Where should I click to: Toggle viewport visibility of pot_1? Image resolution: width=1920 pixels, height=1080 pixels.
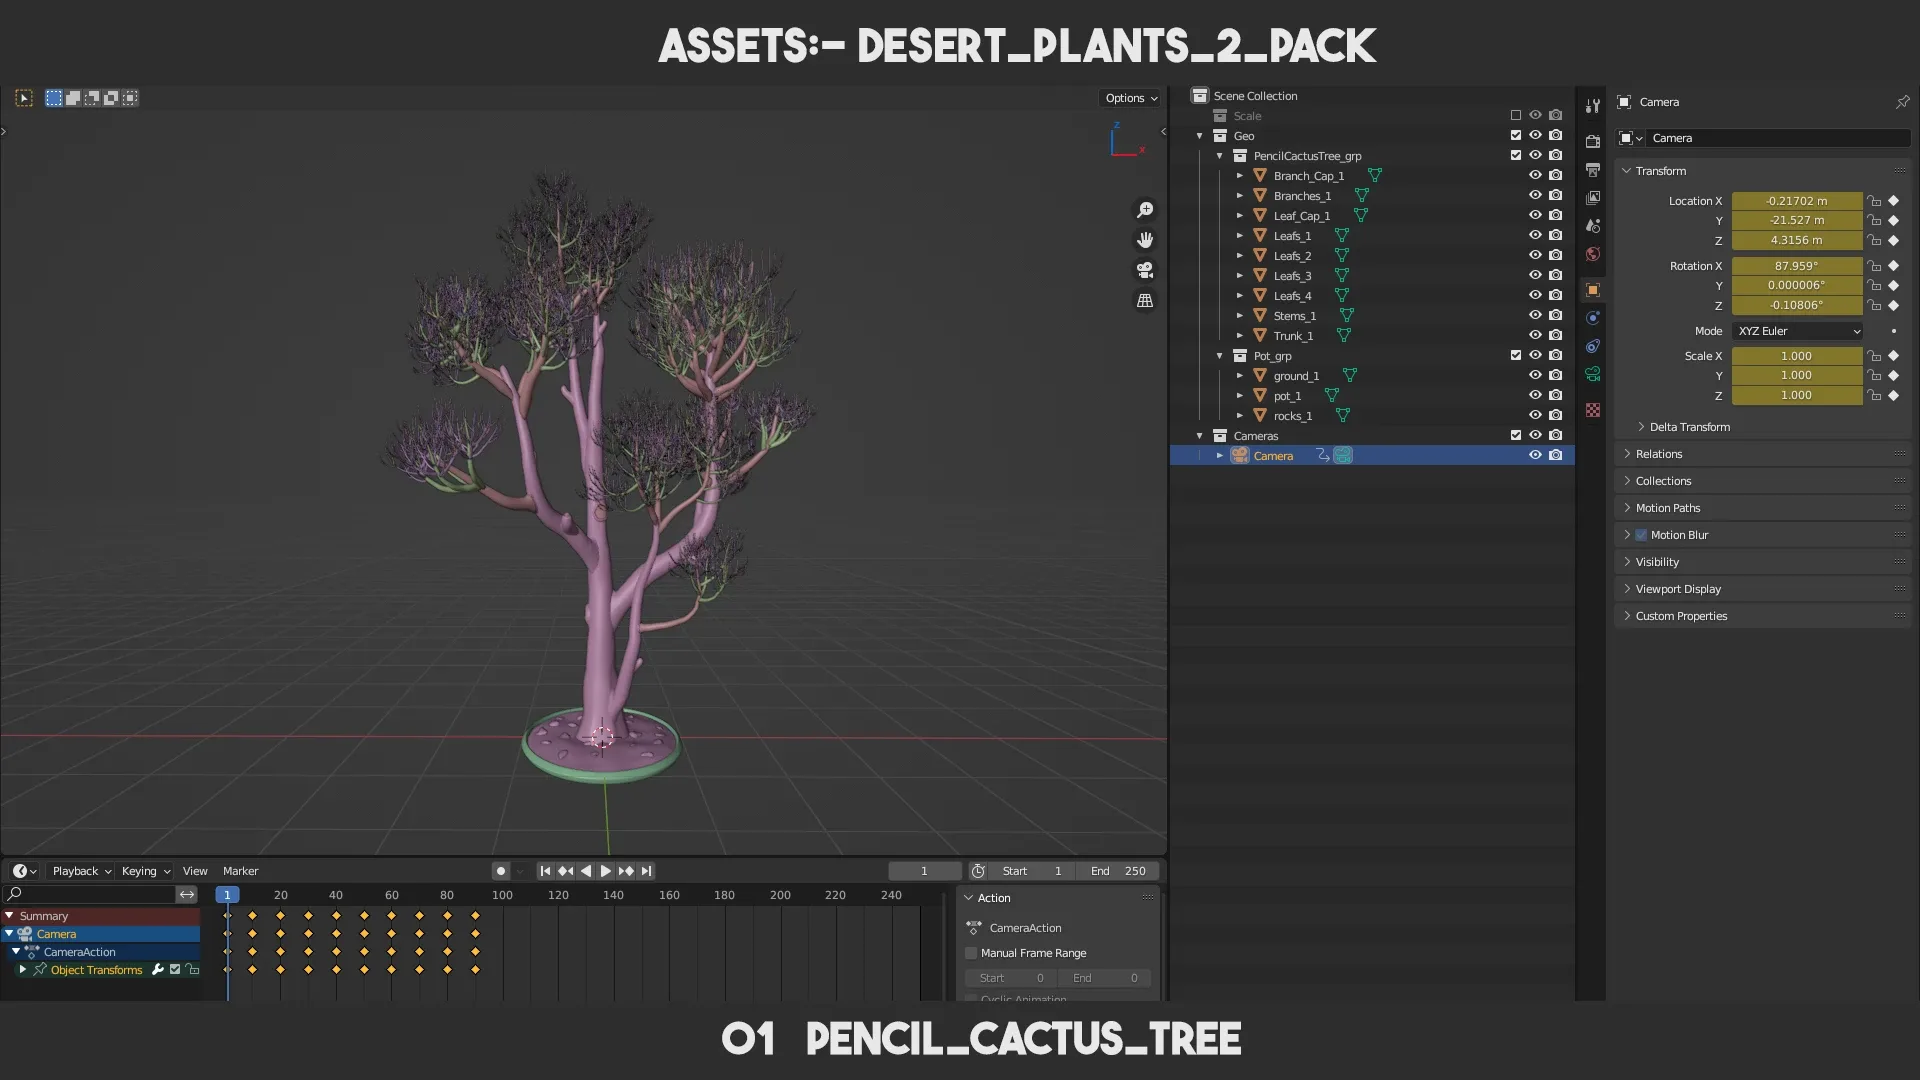pyautogui.click(x=1535, y=395)
